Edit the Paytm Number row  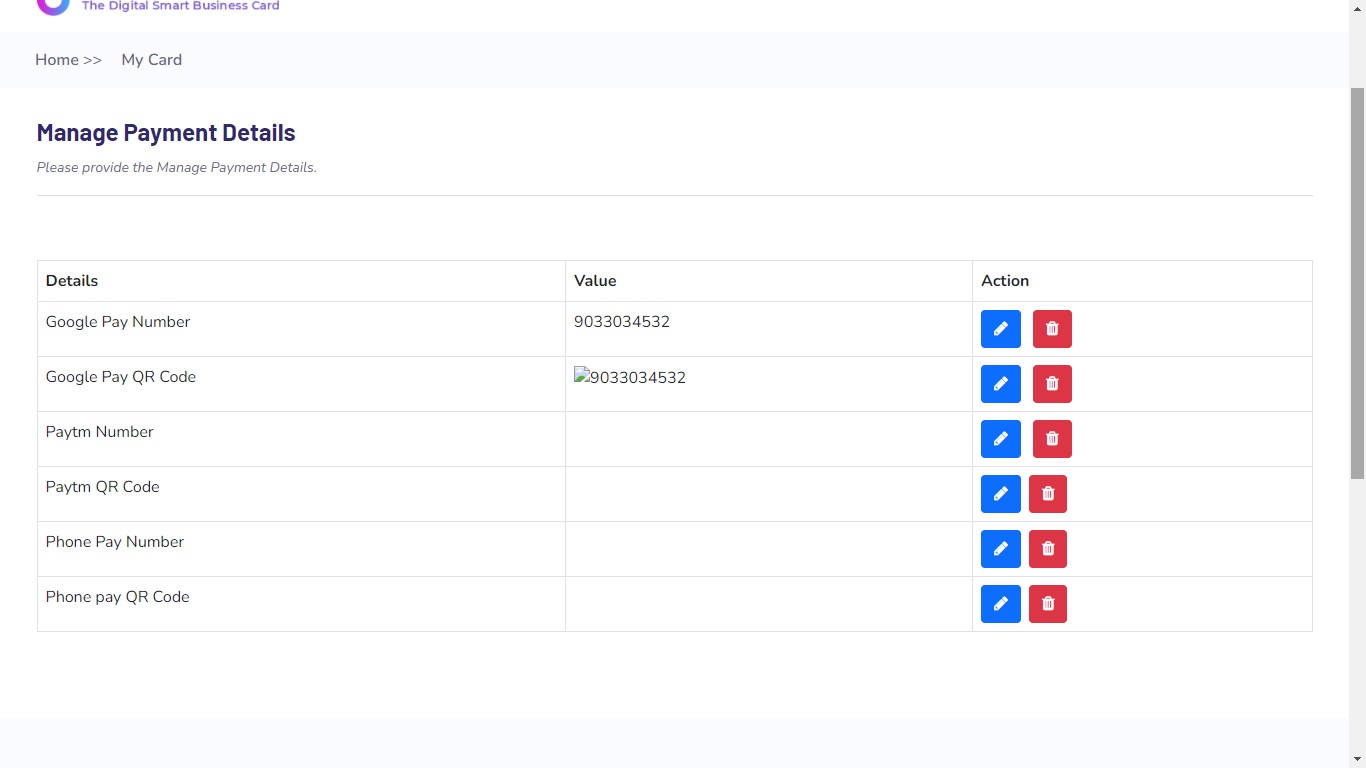coord(1000,439)
